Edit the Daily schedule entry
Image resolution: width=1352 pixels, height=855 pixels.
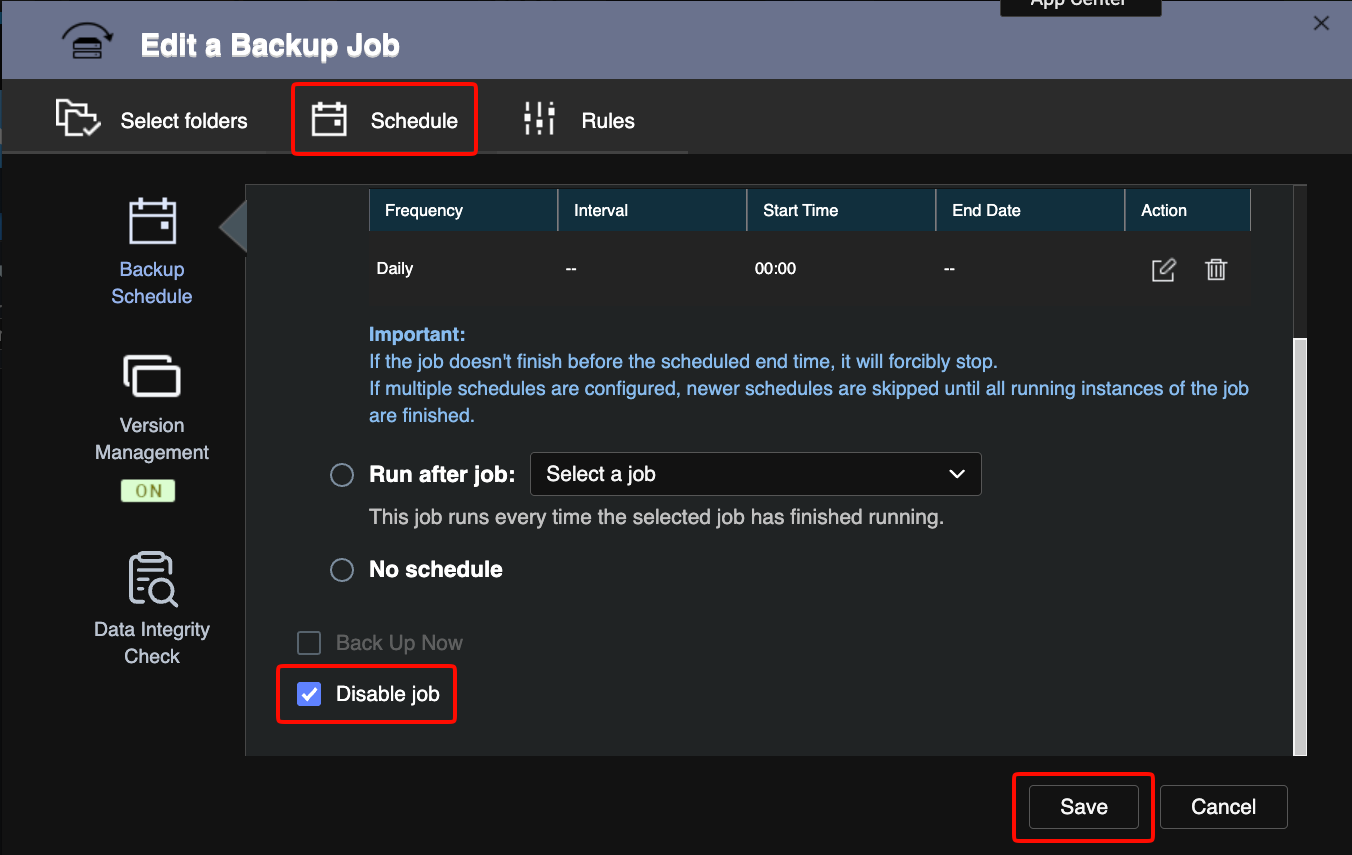[x=1164, y=270]
